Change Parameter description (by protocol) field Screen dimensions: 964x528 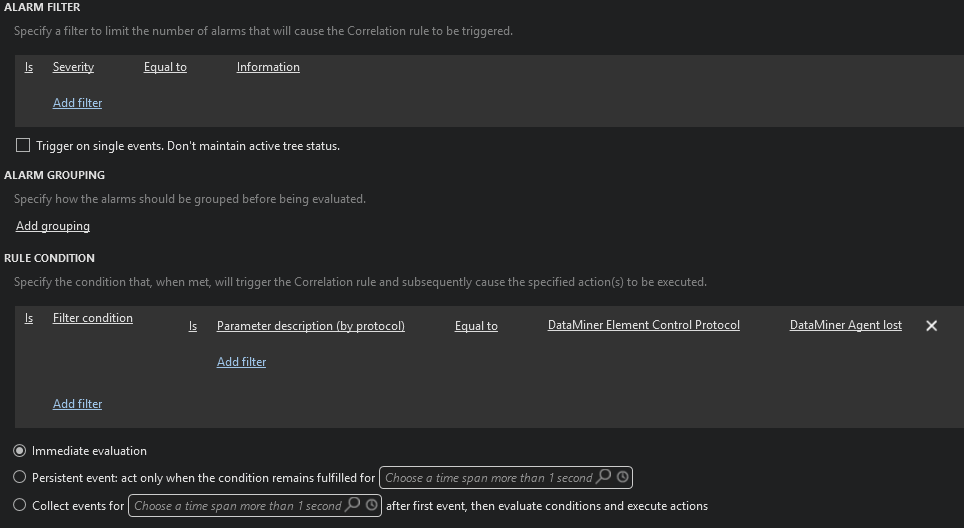310,326
